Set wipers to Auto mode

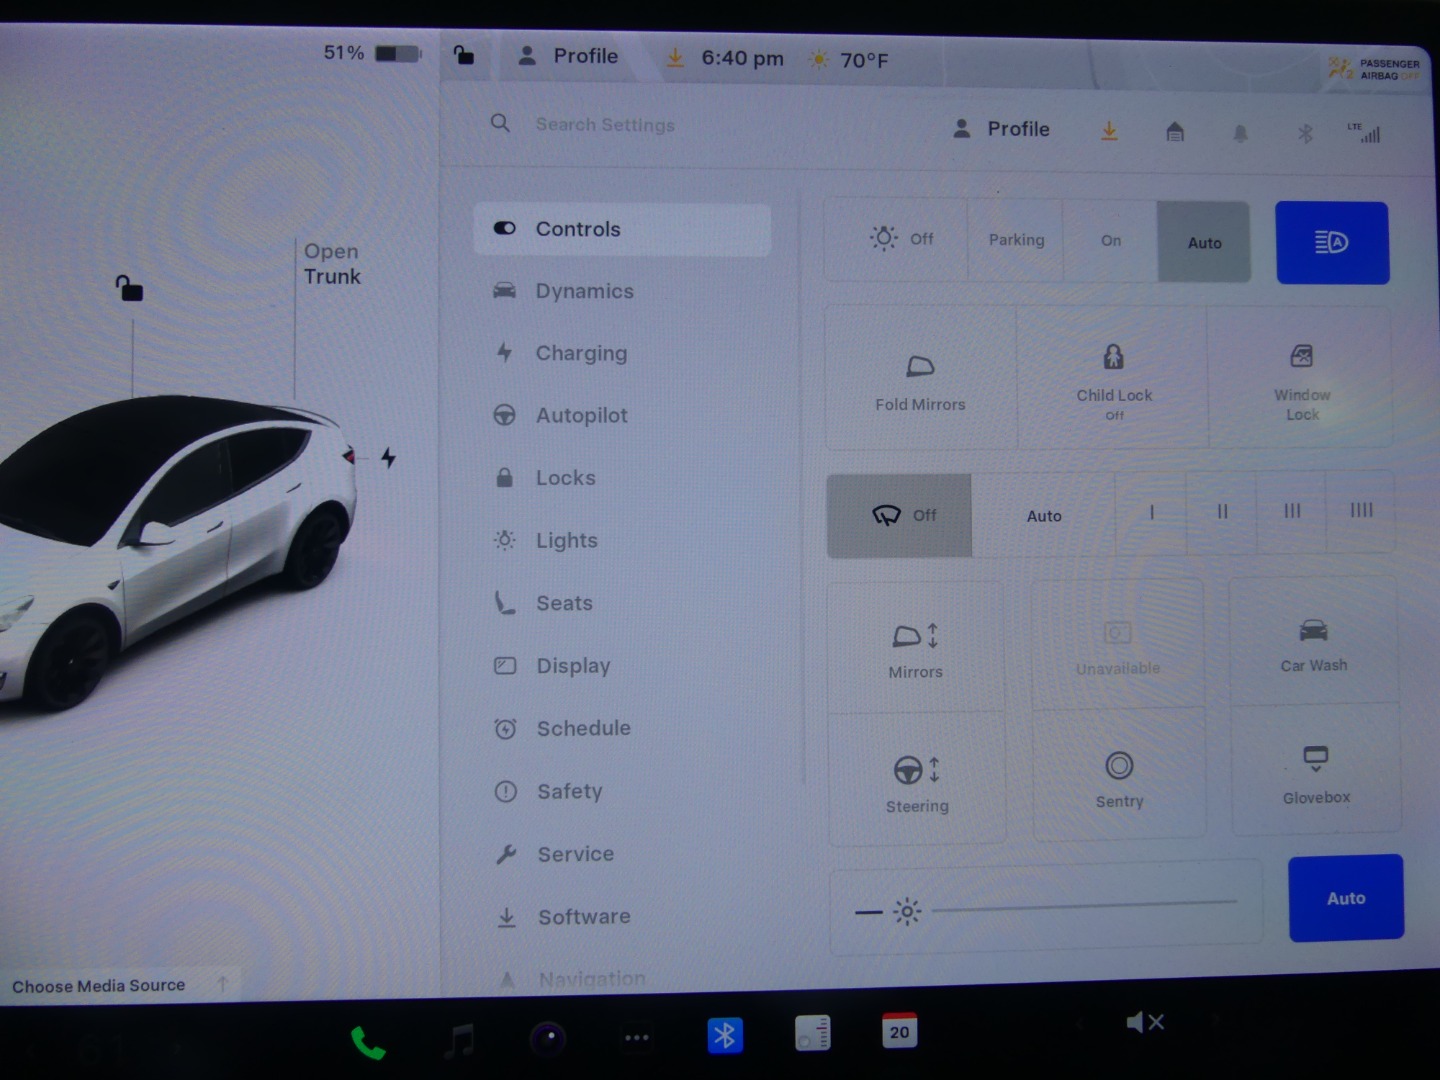[1043, 516]
